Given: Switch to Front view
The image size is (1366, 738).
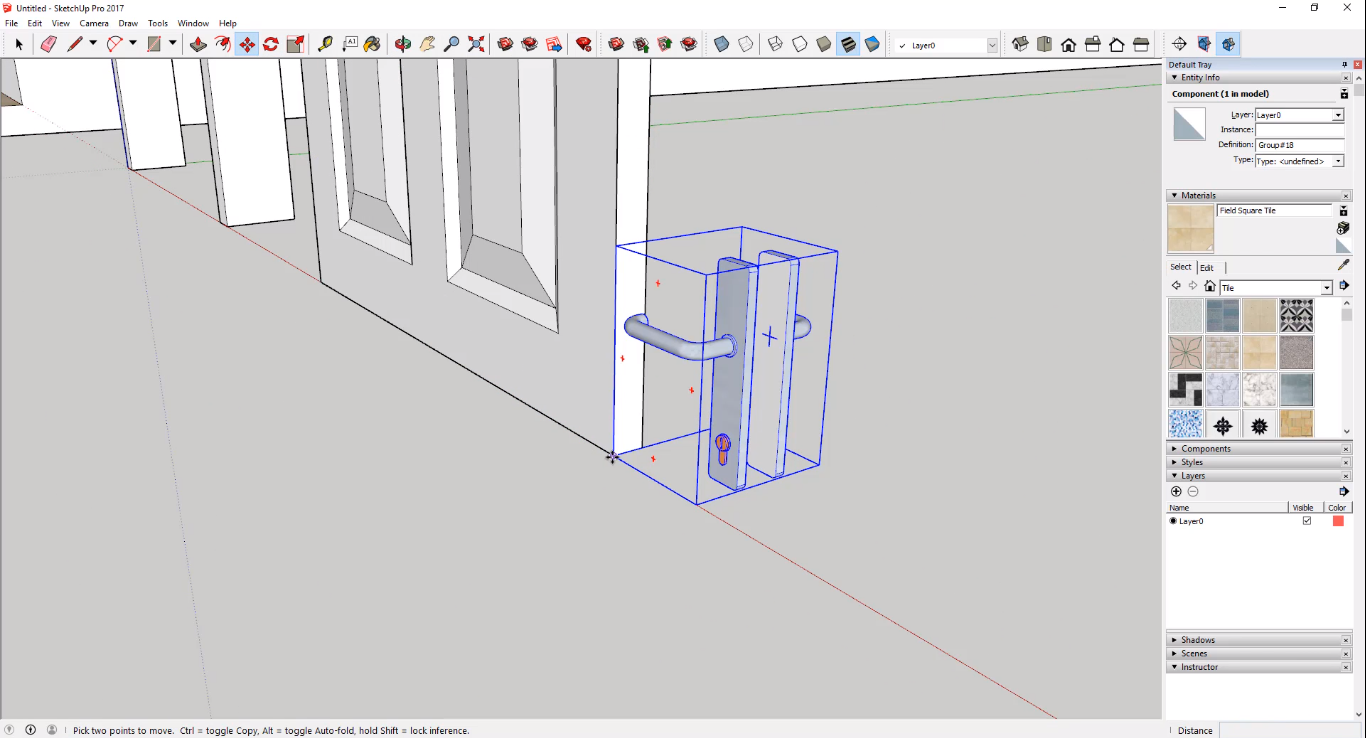Looking at the screenshot, I should click(x=1068, y=44).
